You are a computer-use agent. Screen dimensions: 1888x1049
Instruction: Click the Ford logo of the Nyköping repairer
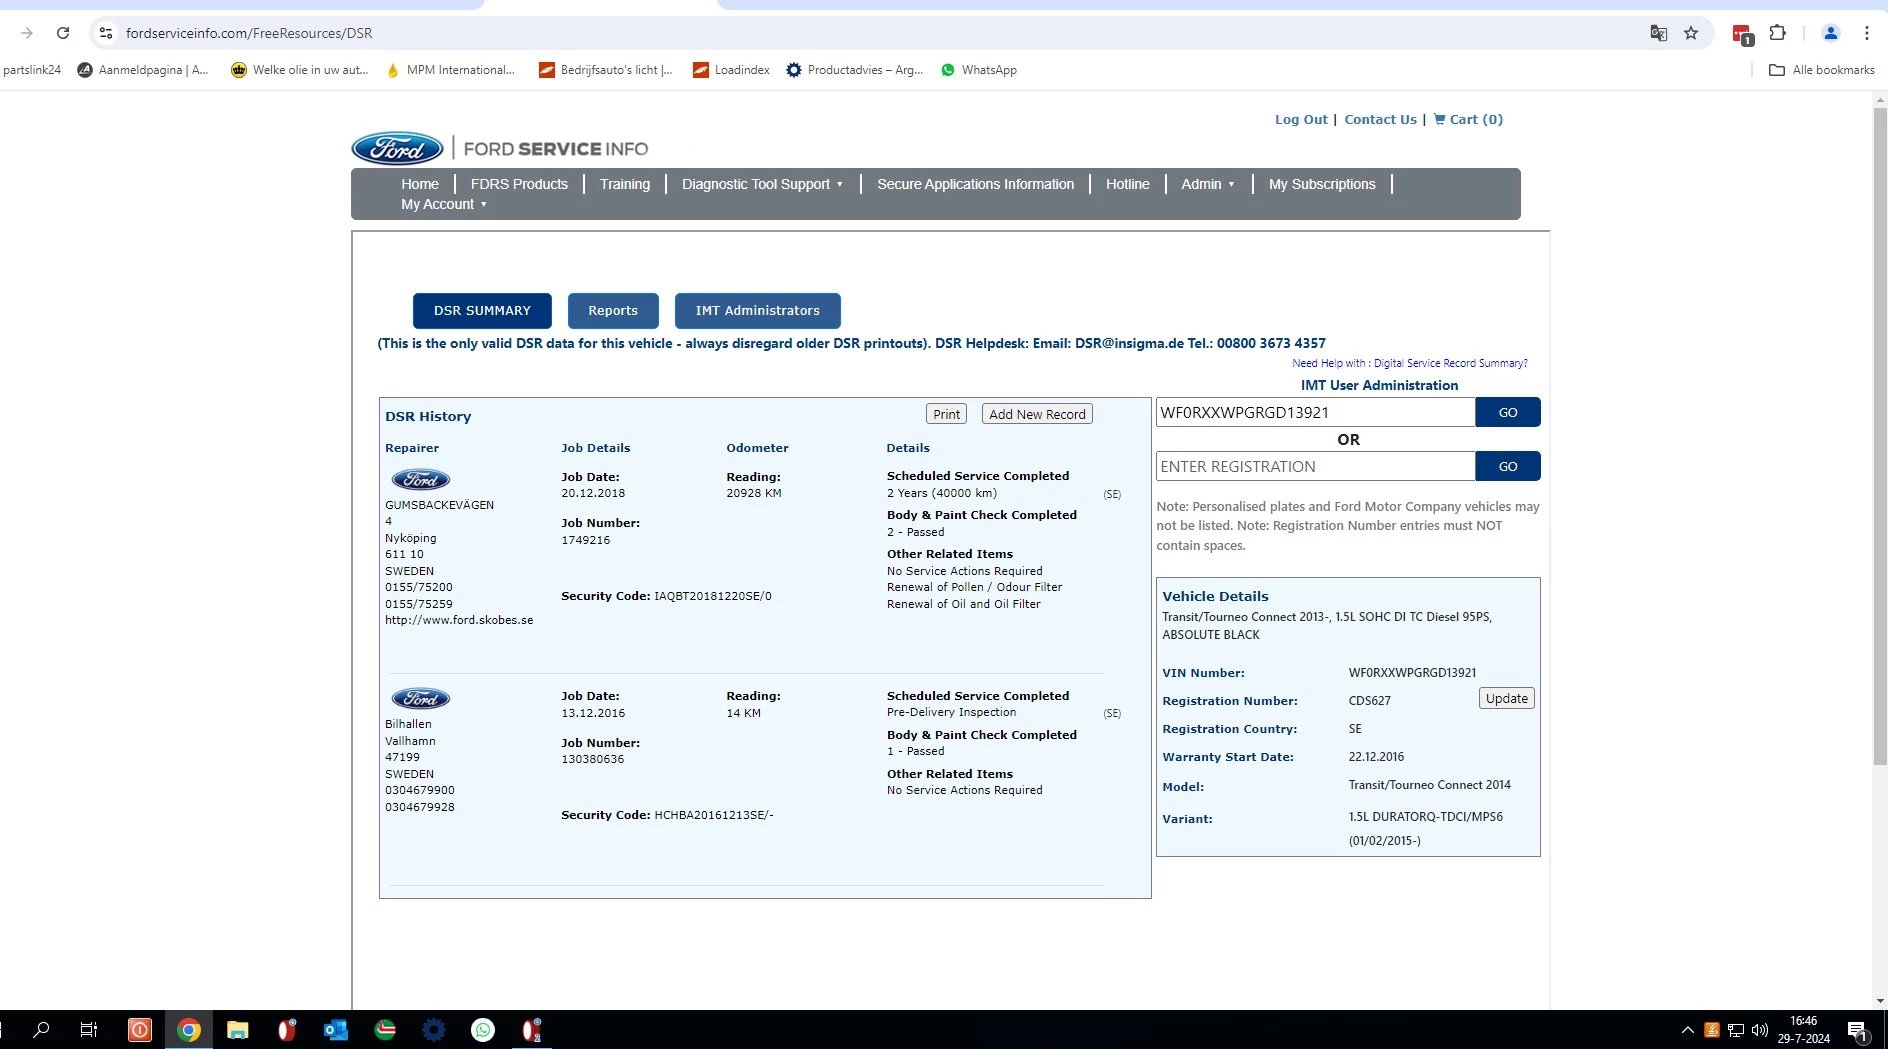pyautogui.click(x=420, y=479)
